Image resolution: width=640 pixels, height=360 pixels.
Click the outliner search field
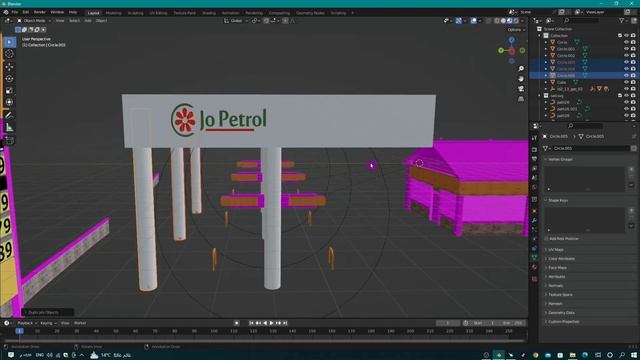click(x=581, y=20)
